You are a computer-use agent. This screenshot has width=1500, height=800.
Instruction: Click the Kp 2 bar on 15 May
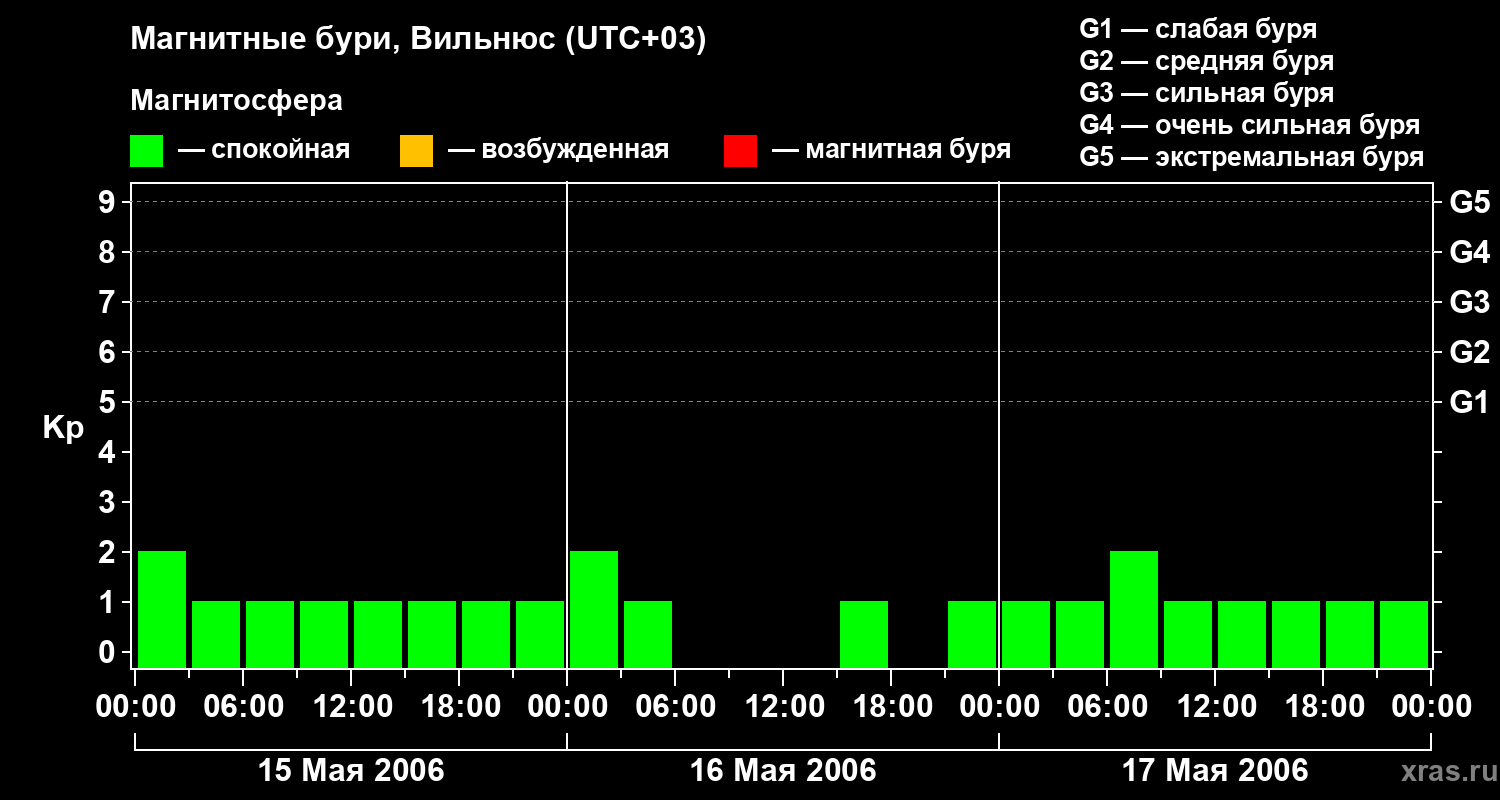(162, 609)
